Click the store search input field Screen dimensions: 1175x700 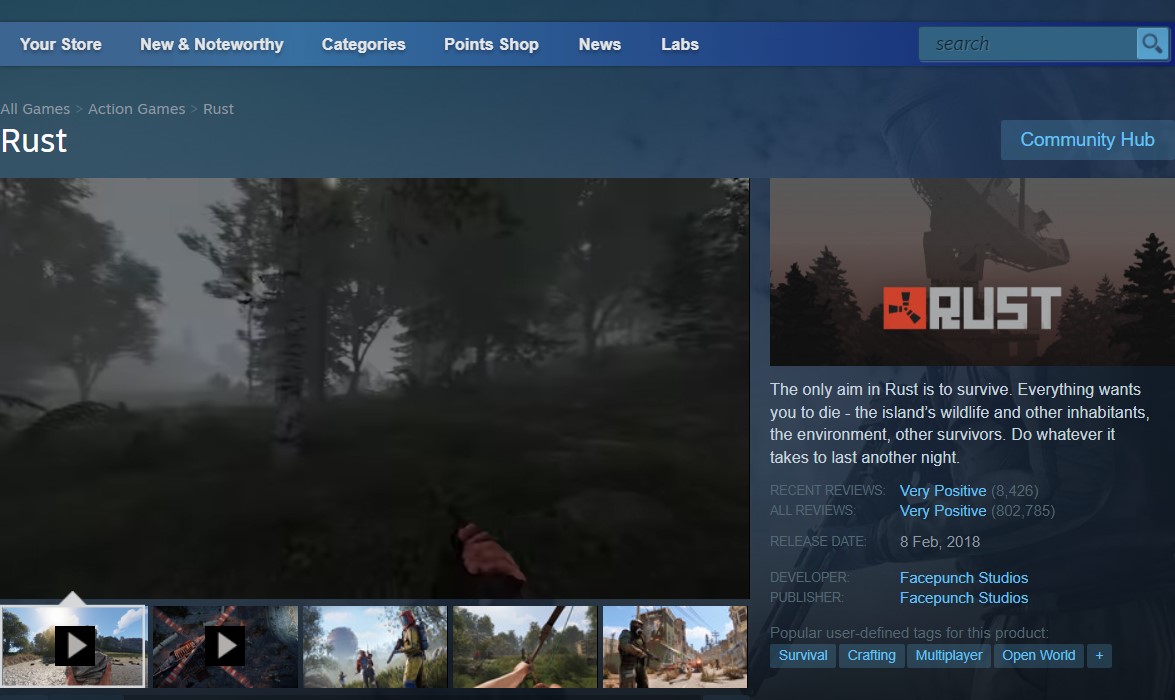click(1027, 43)
